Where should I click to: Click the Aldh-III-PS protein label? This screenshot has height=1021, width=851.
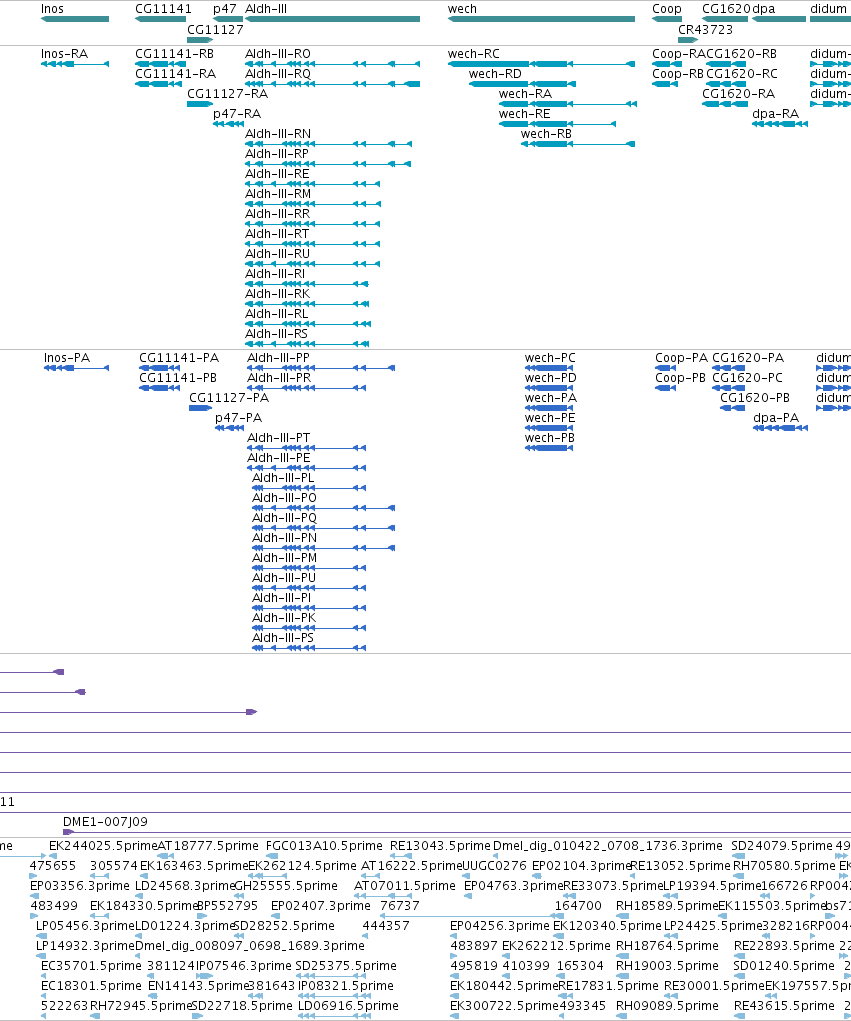tap(283, 638)
